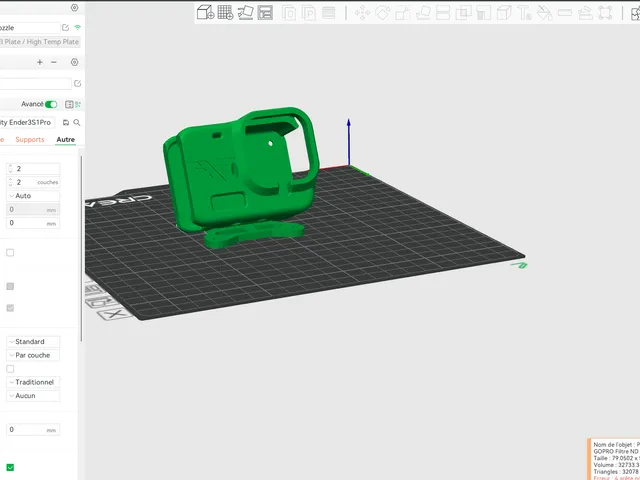Save the Ender3S1Pro process preset
The height and width of the screenshot is (480, 640).
66,122
